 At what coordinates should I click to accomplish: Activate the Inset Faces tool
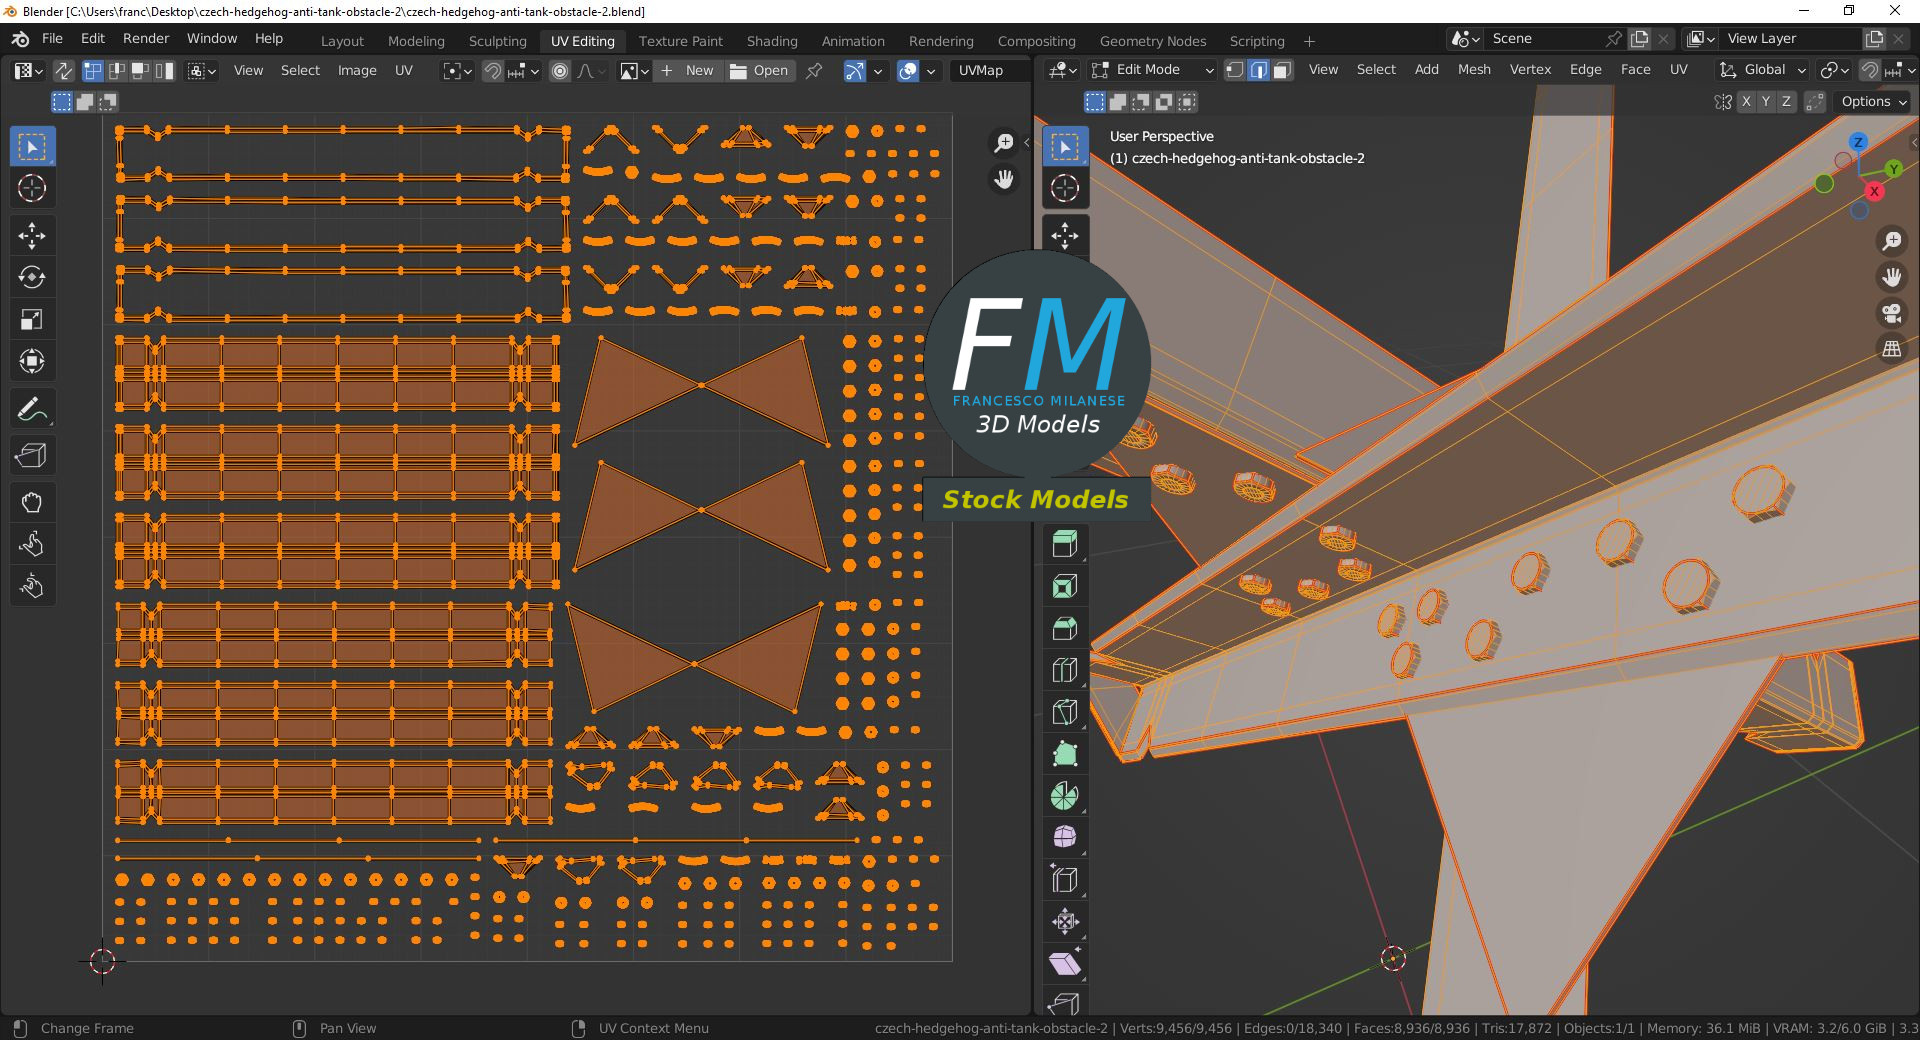click(1065, 586)
